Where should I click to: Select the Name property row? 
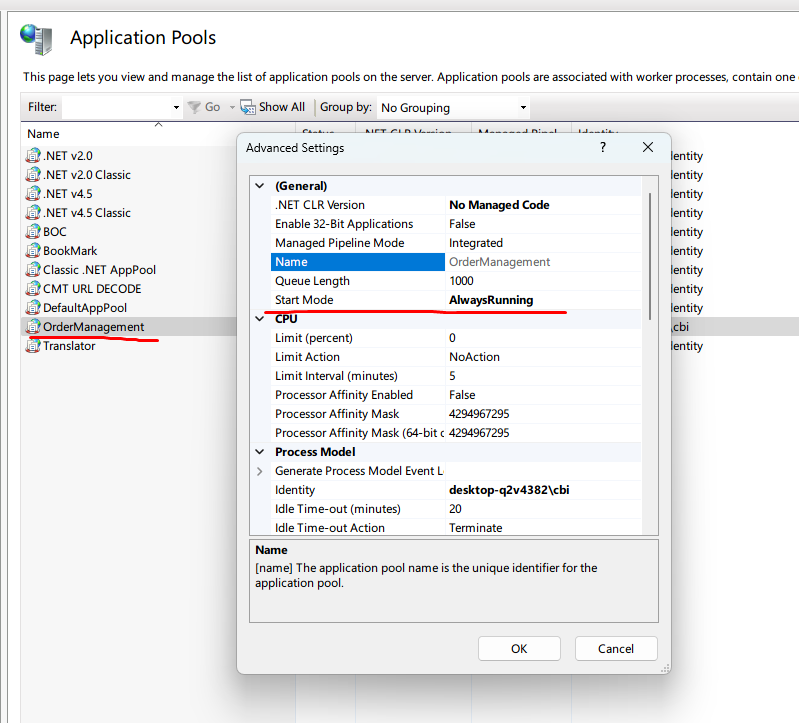pyautogui.click(x=358, y=262)
